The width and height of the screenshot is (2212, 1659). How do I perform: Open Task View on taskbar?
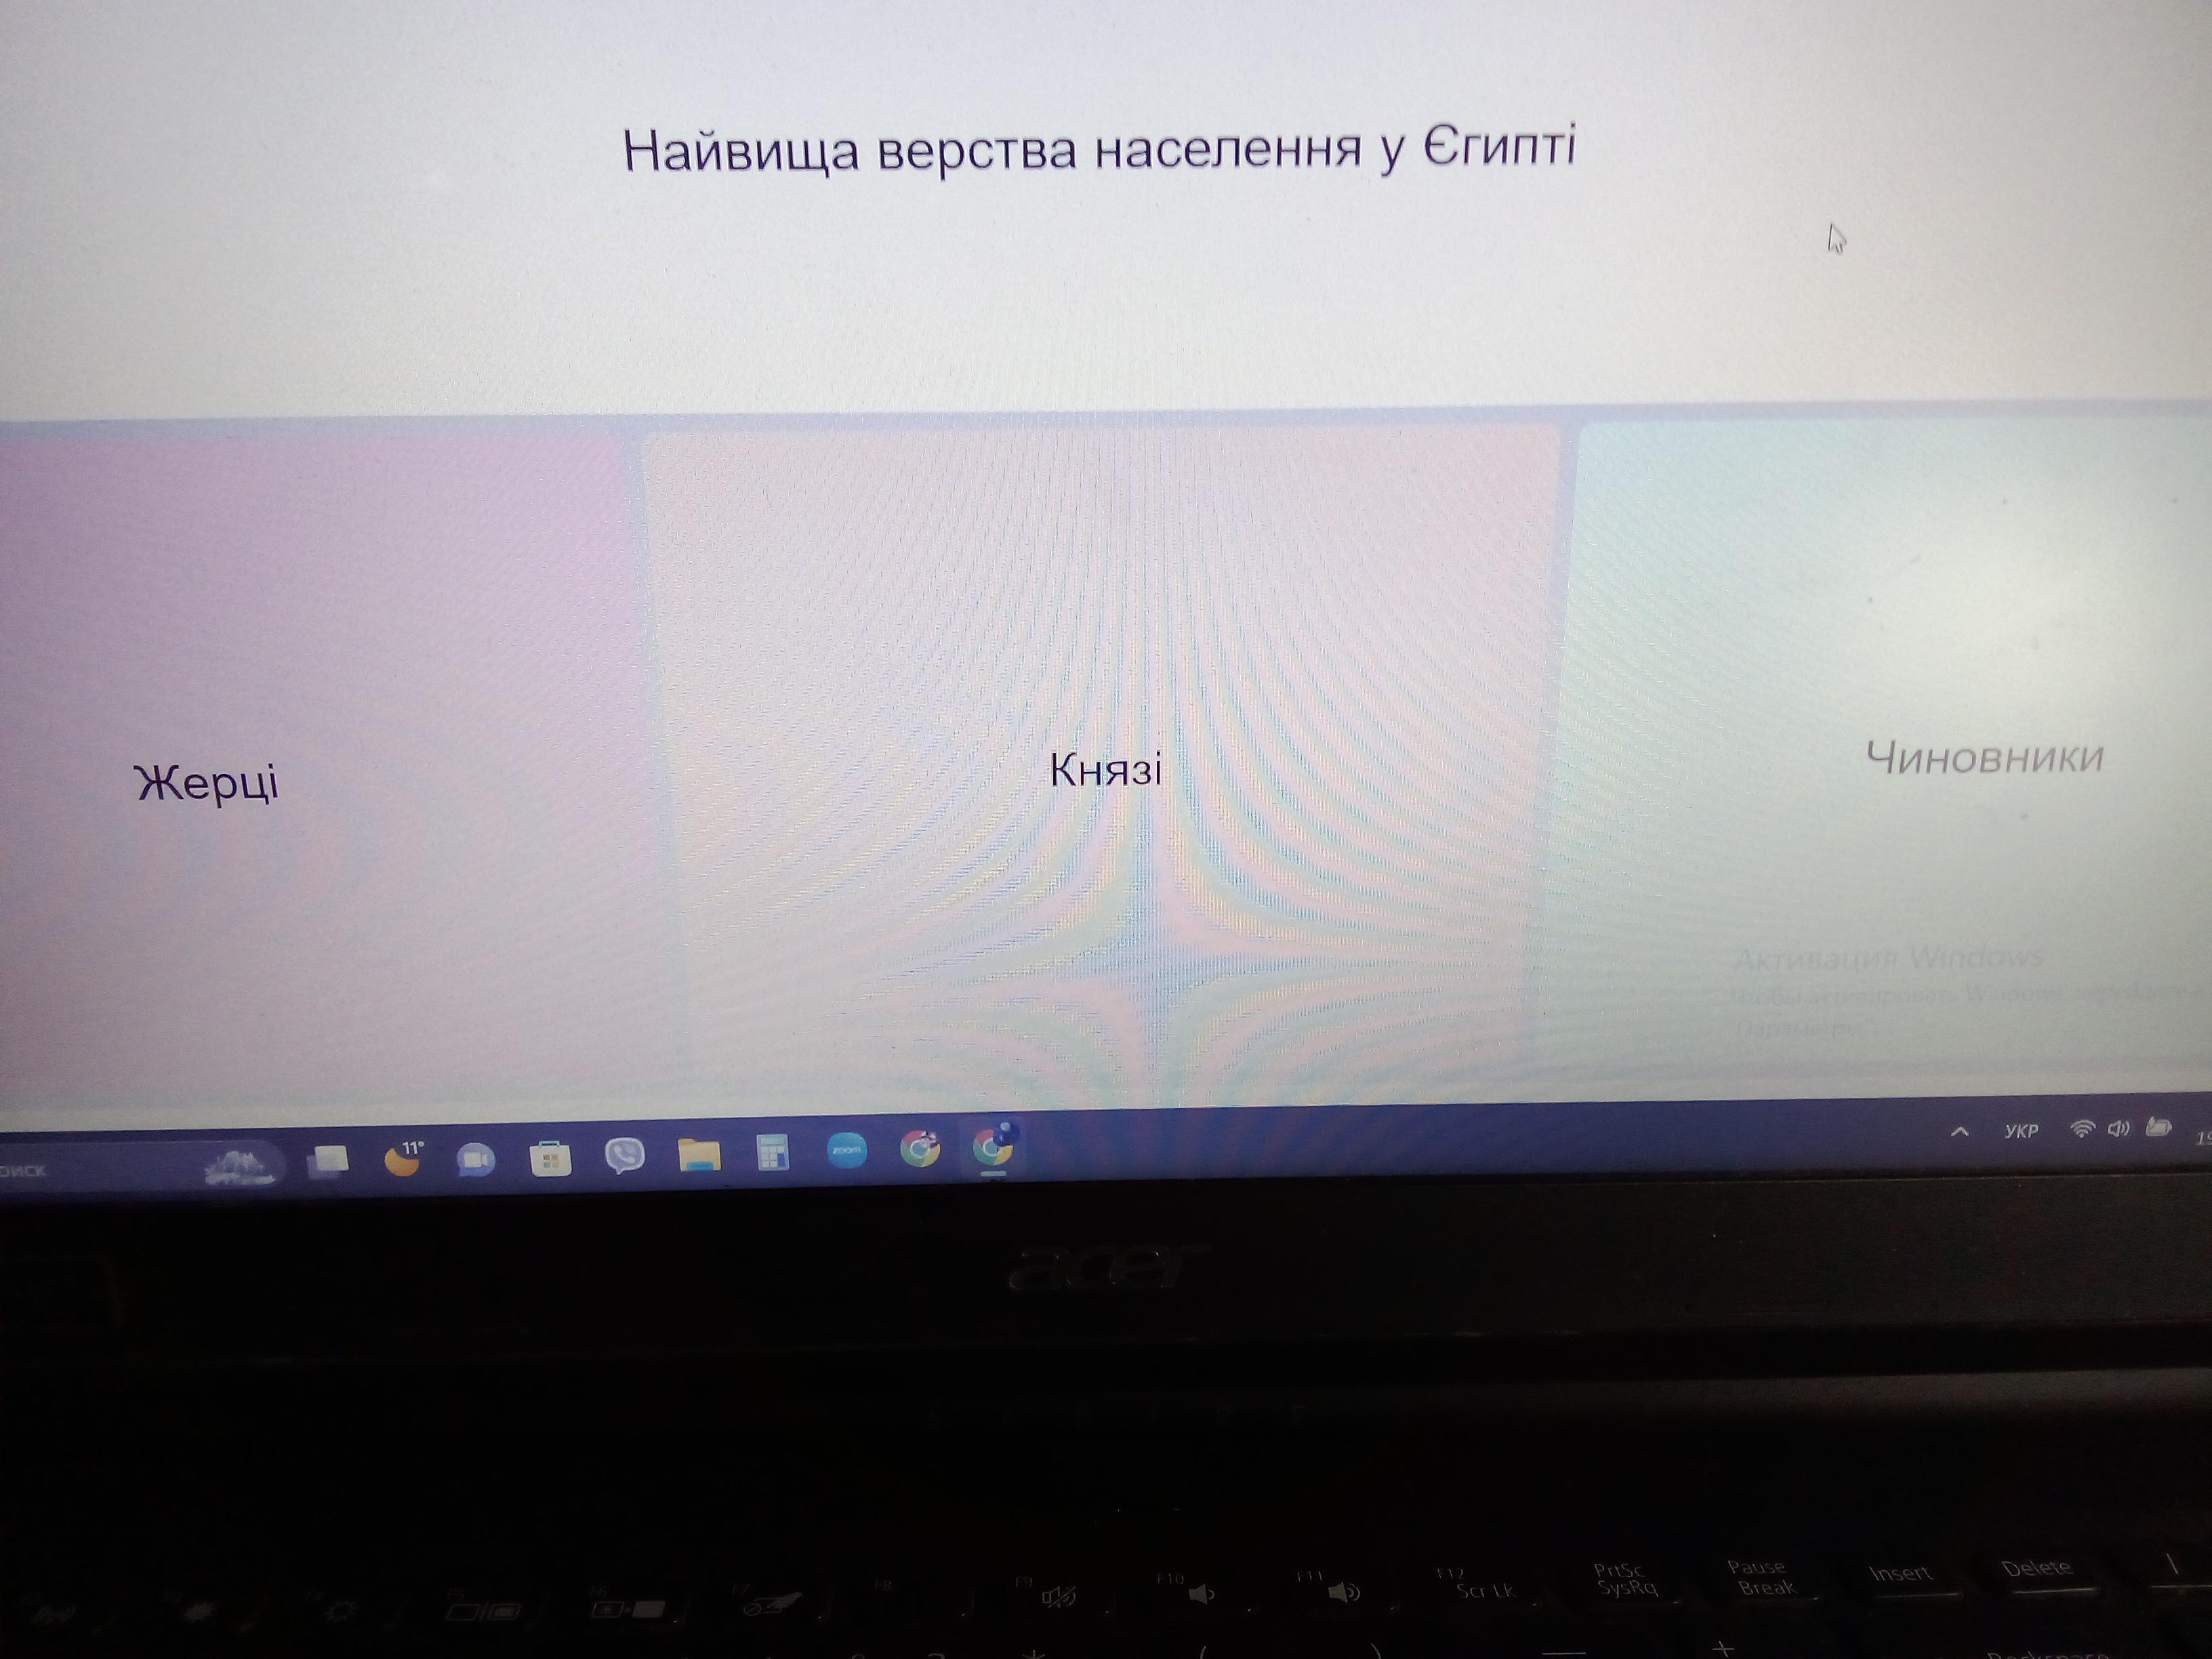[x=329, y=1160]
